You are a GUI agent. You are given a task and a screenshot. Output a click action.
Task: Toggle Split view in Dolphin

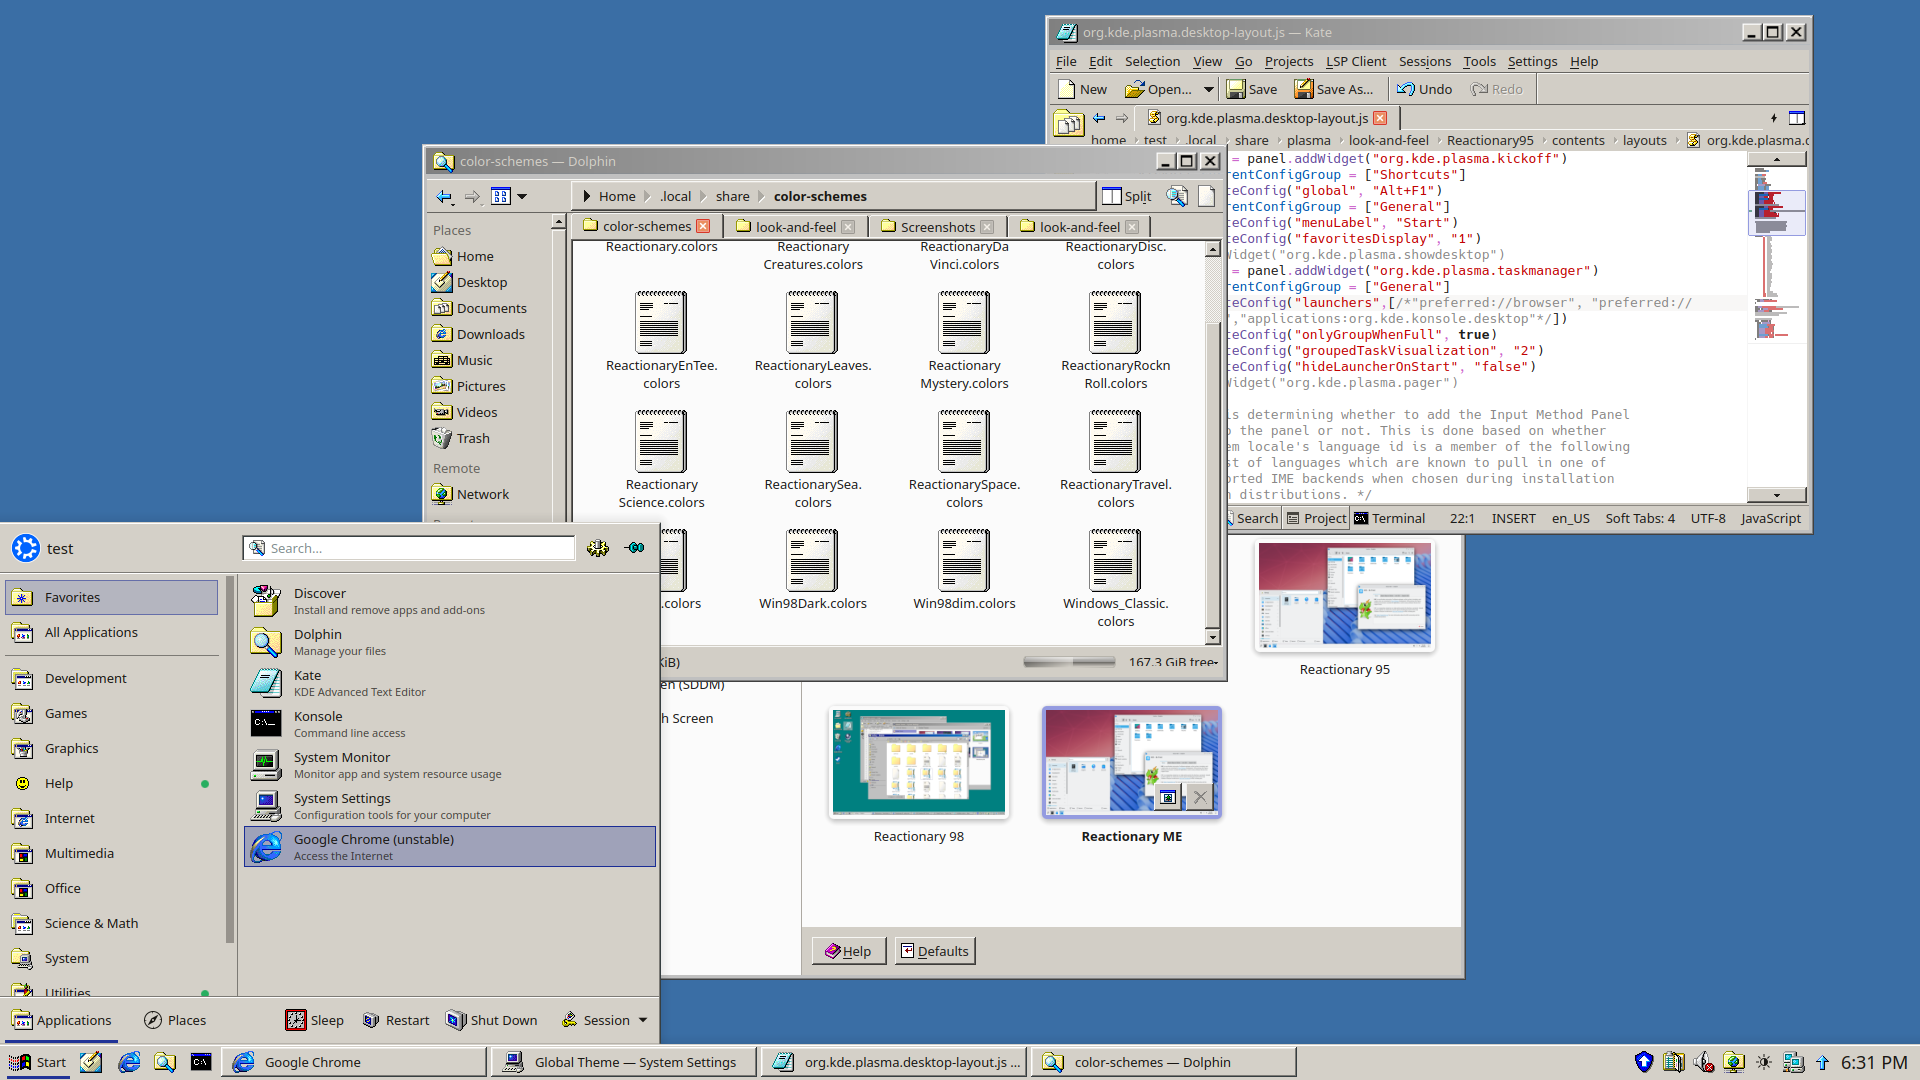pos(1127,197)
